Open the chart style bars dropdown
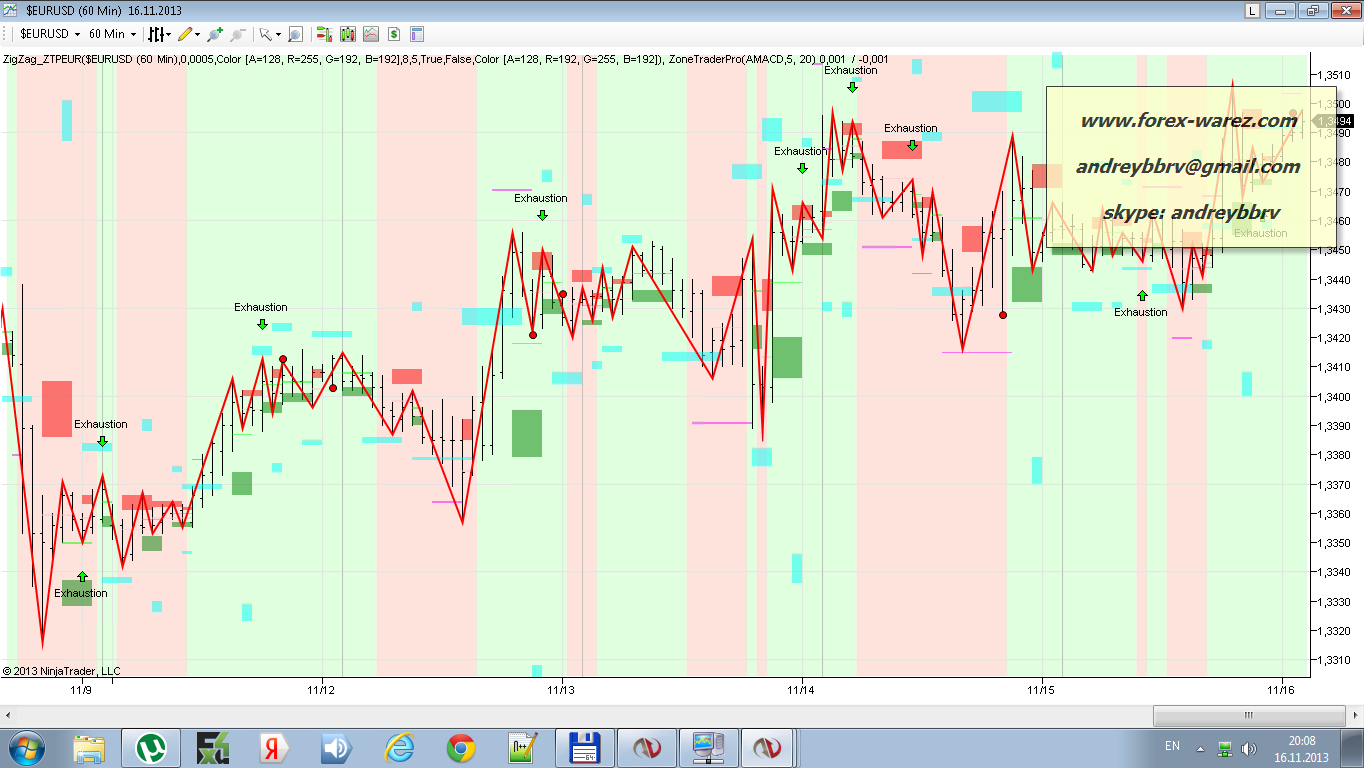1364x768 pixels. pyautogui.click(x=159, y=34)
